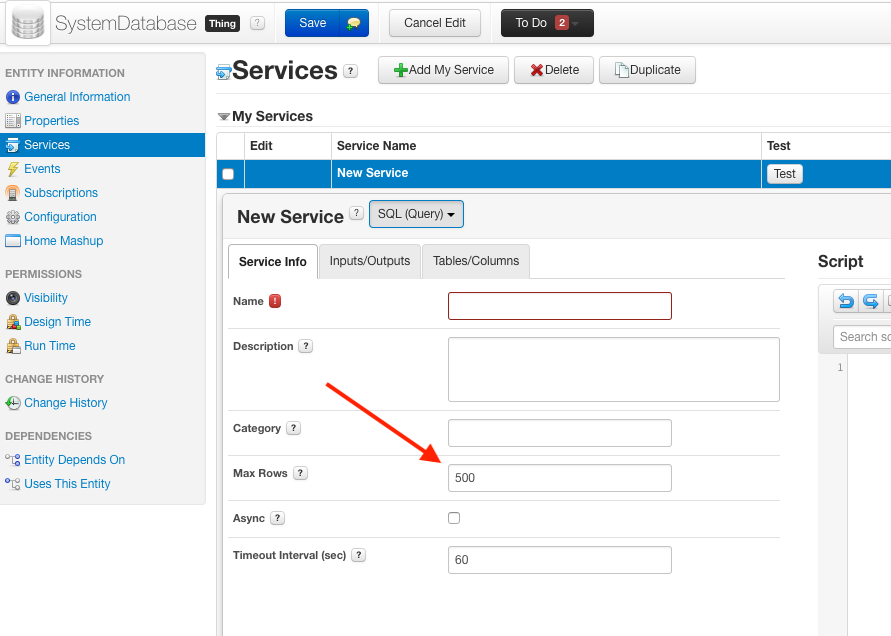Open the Subscriptions sidebar link
The image size is (891, 636).
(x=61, y=193)
